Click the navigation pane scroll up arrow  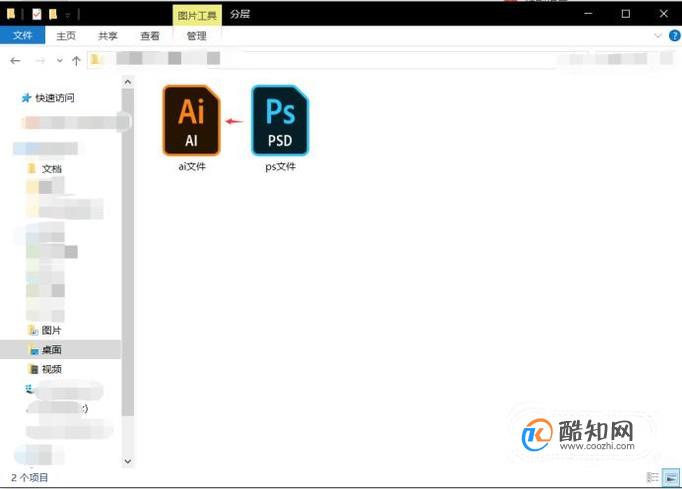(x=128, y=82)
